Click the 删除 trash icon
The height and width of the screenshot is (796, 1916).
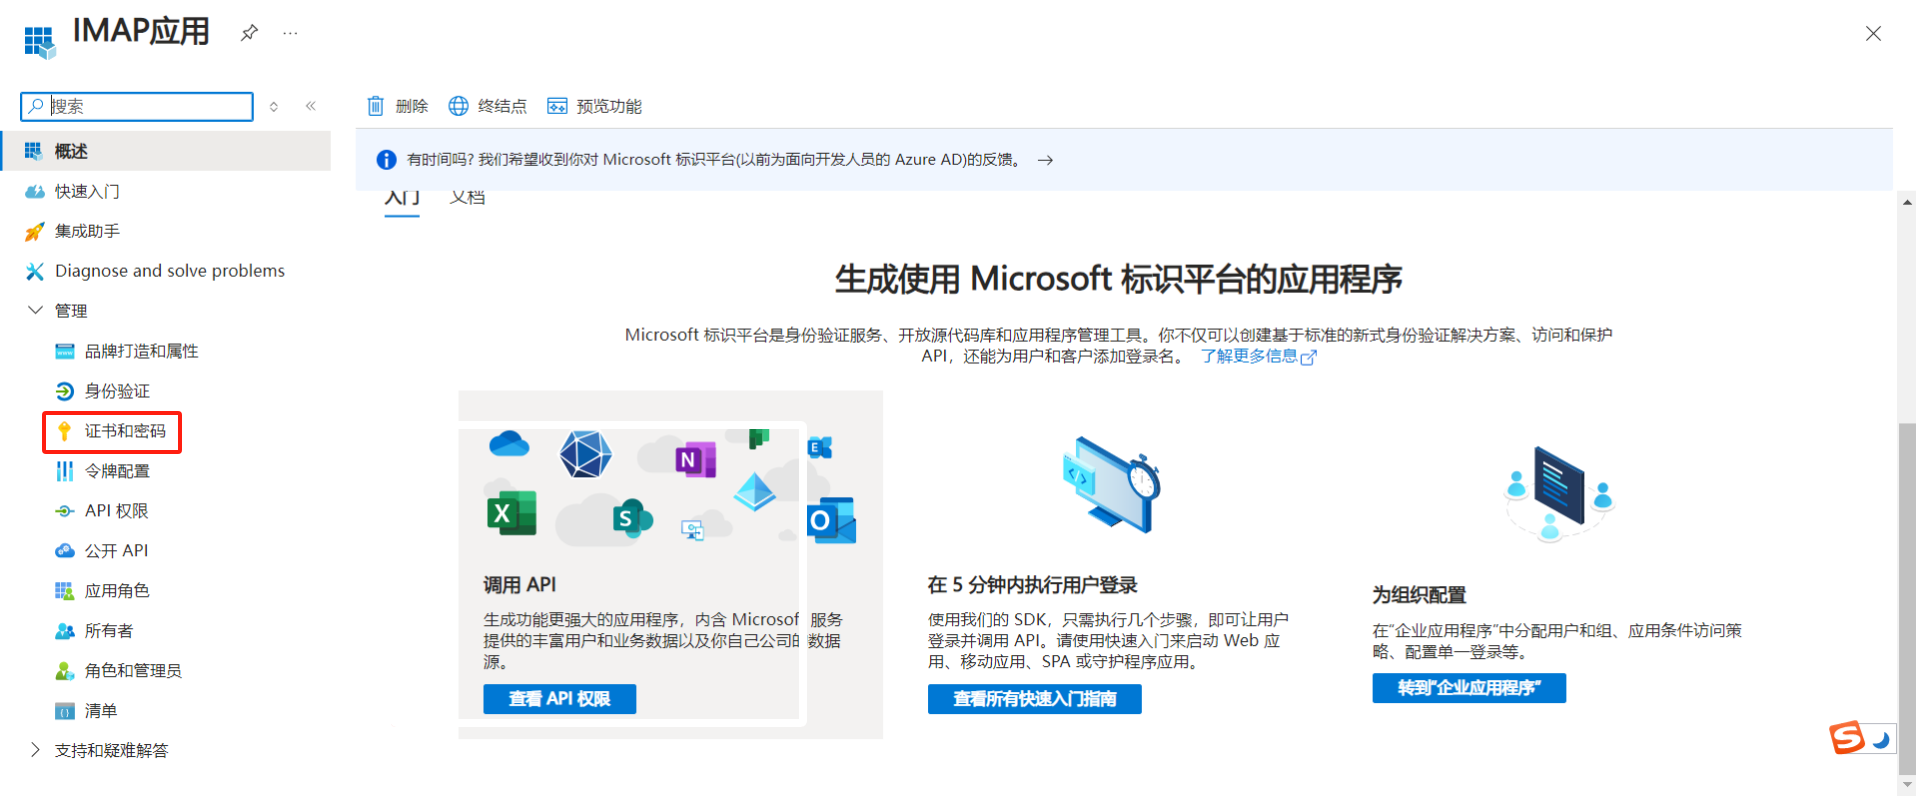pos(375,106)
